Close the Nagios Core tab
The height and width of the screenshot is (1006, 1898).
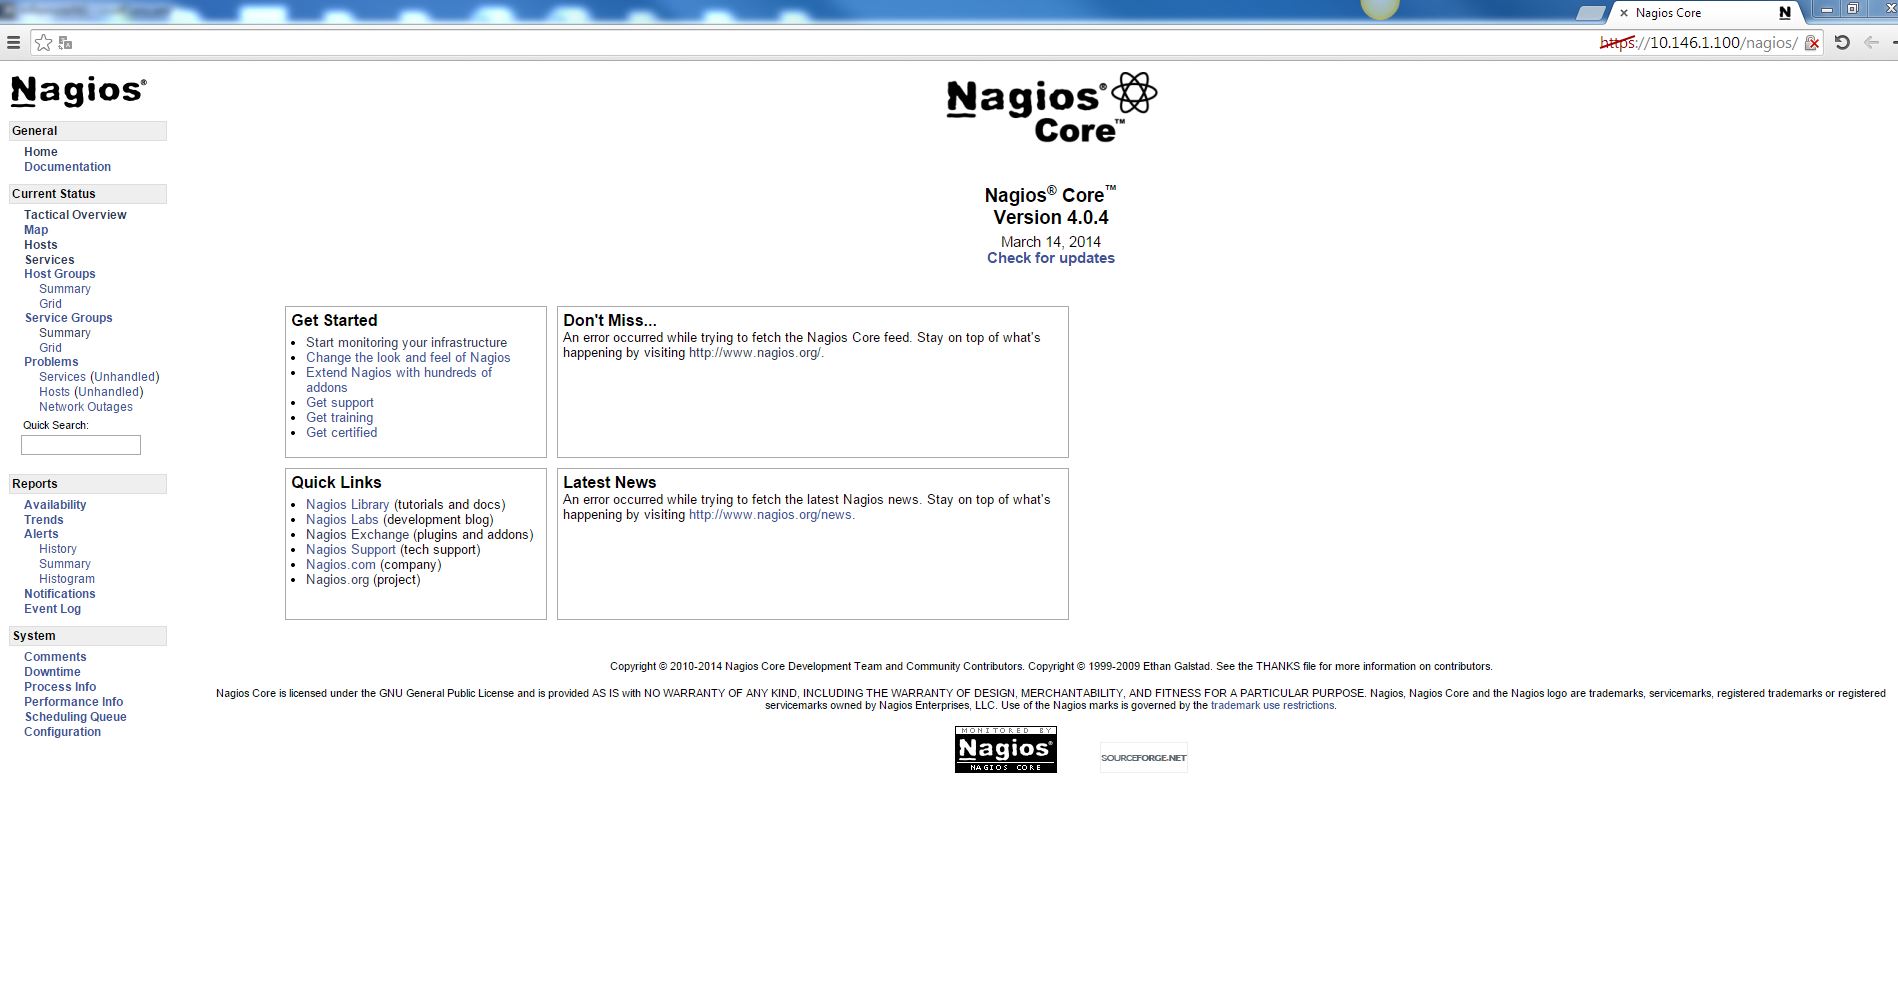(x=1624, y=13)
